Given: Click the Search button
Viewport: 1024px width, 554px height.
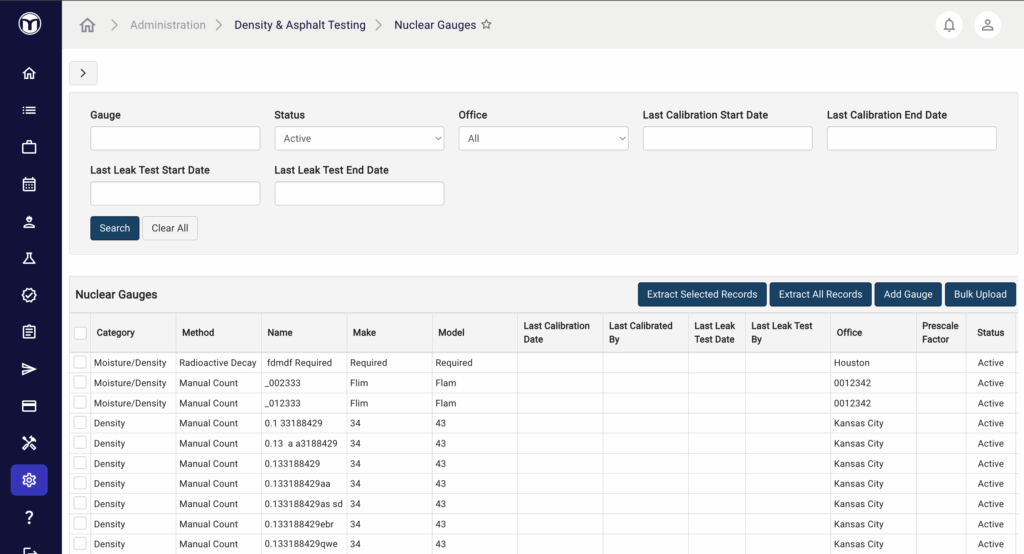Looking at the screenshot, I should (114, 228).
